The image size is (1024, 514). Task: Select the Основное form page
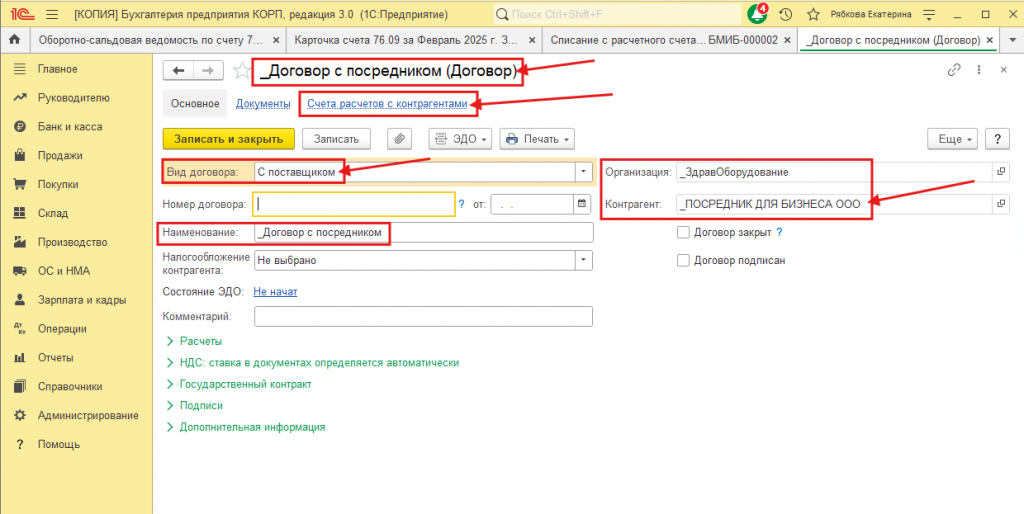click(195, 103)
